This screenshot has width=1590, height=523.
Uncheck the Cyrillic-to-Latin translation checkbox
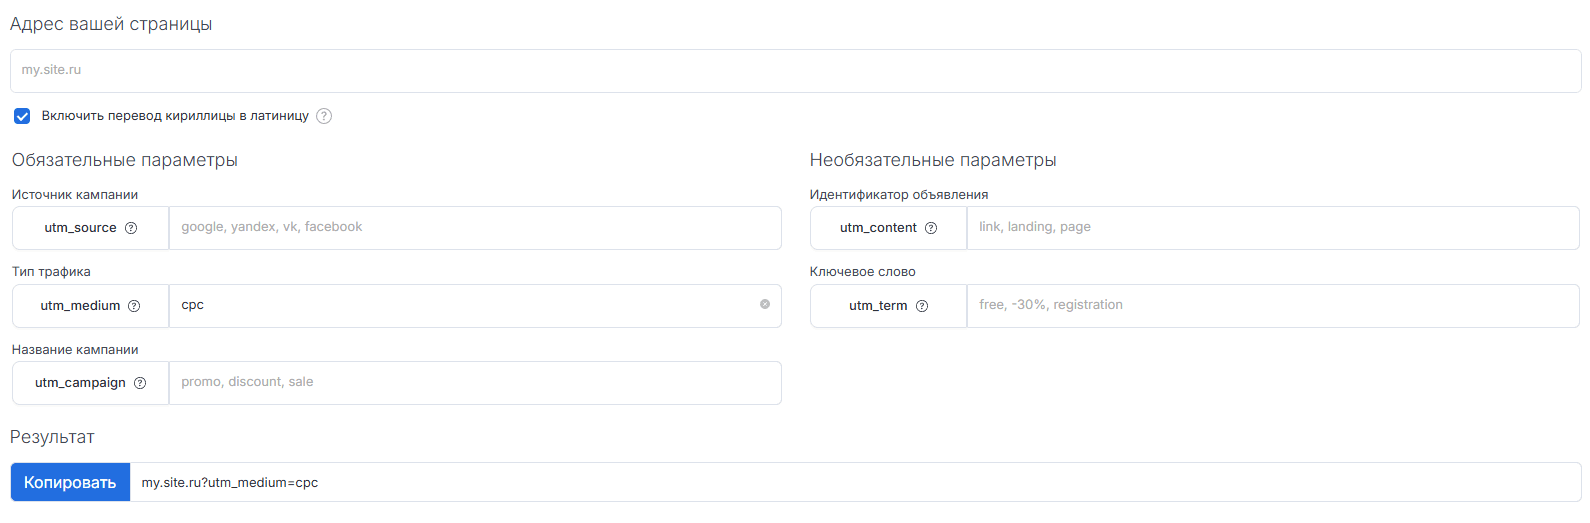pyautogui.click(x=22, y=116)
